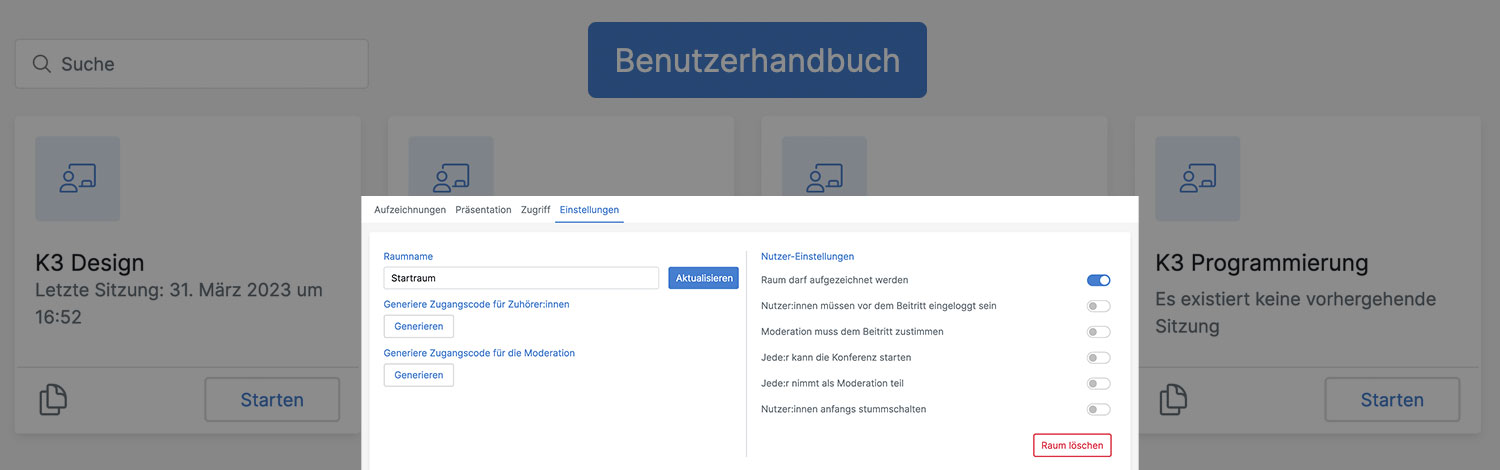This screenshot has width=1500, height=470.
Task: Click the copy icon on K3 Programmierung card
Action: click(1173, 400)
